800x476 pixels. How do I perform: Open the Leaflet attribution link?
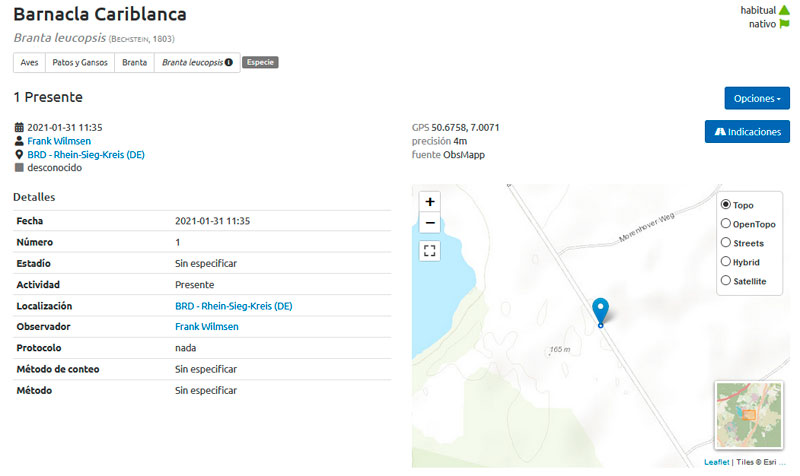pos(716,462)
